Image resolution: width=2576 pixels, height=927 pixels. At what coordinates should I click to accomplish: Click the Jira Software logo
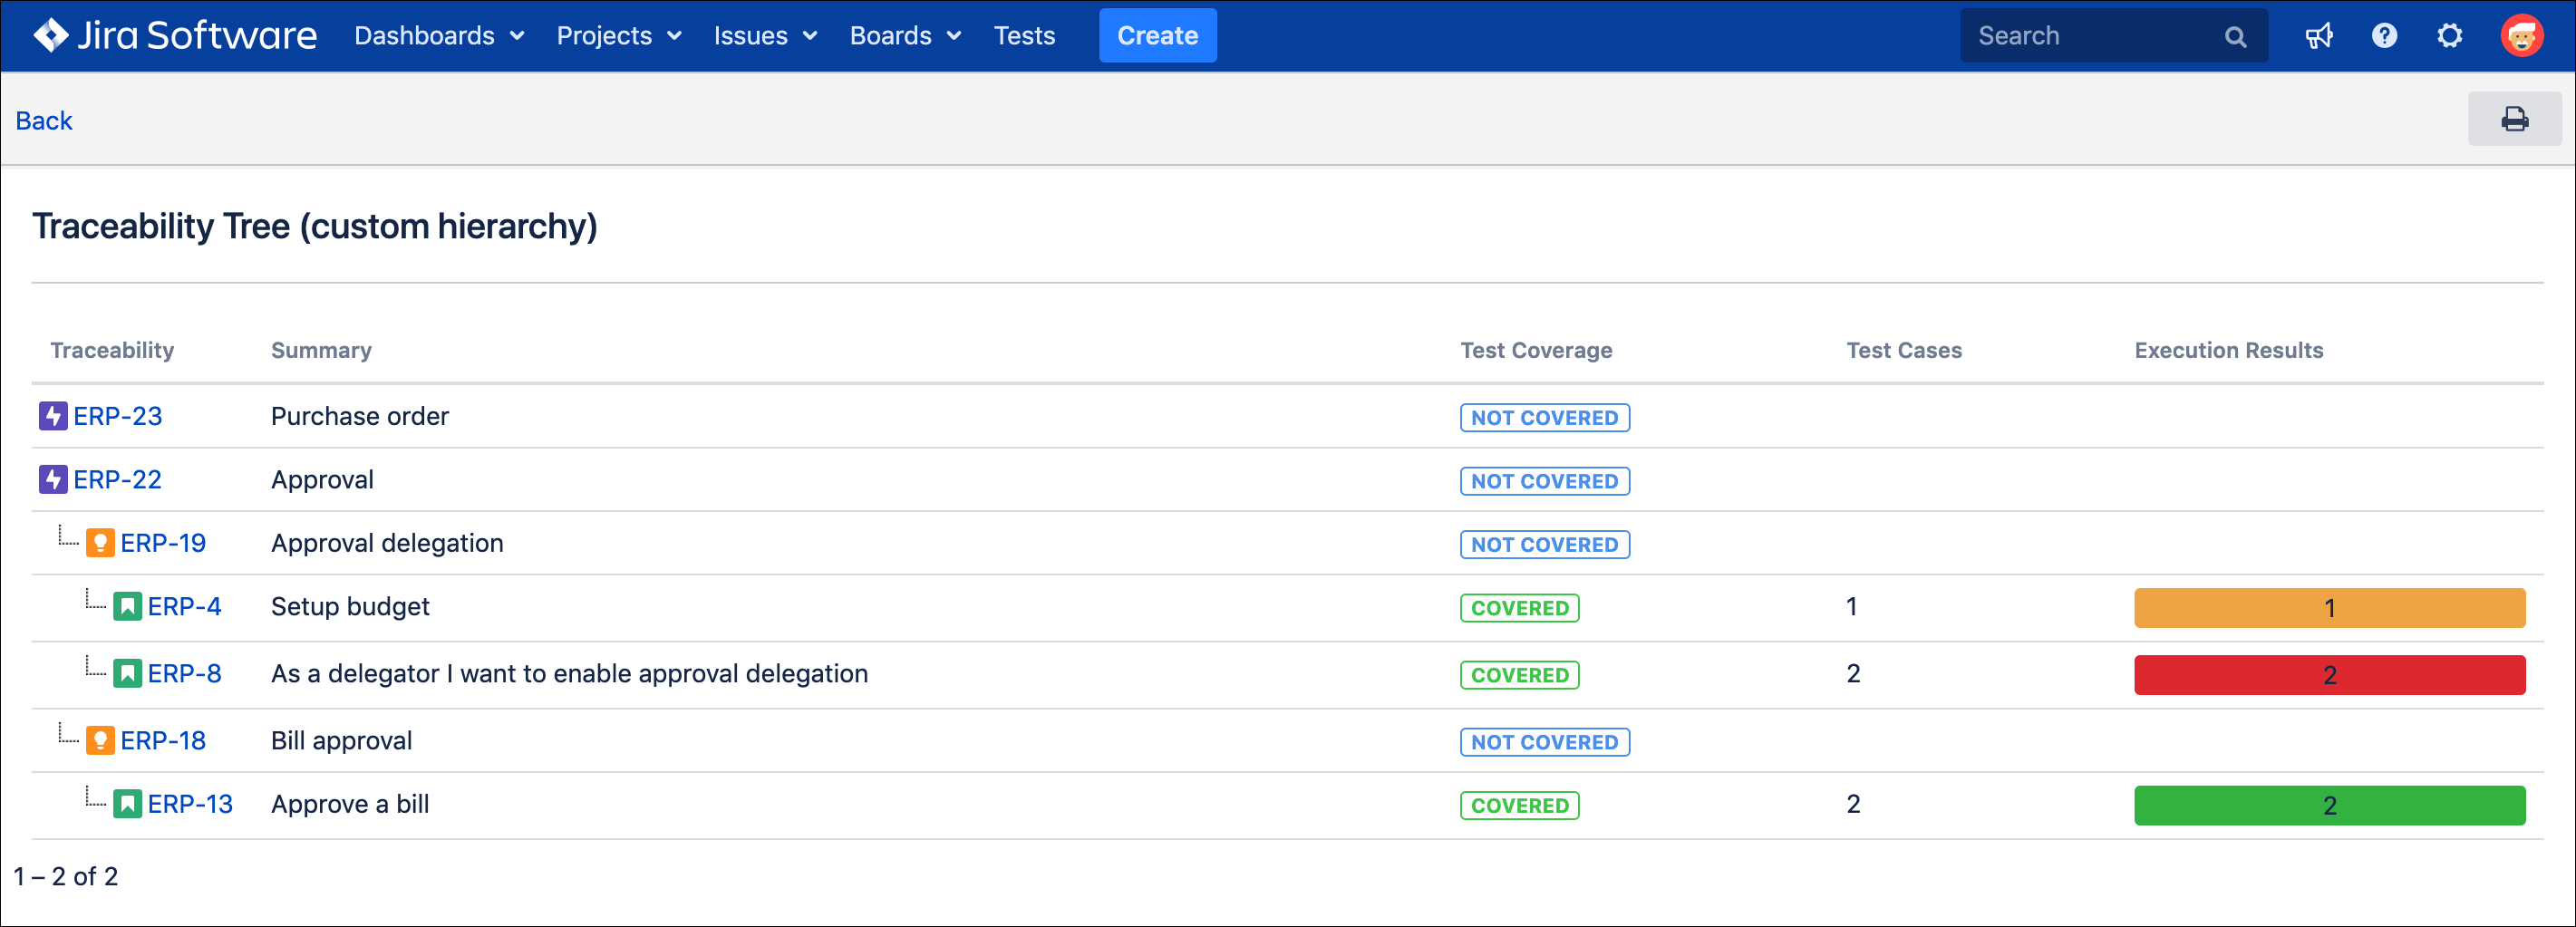[175, 36]
